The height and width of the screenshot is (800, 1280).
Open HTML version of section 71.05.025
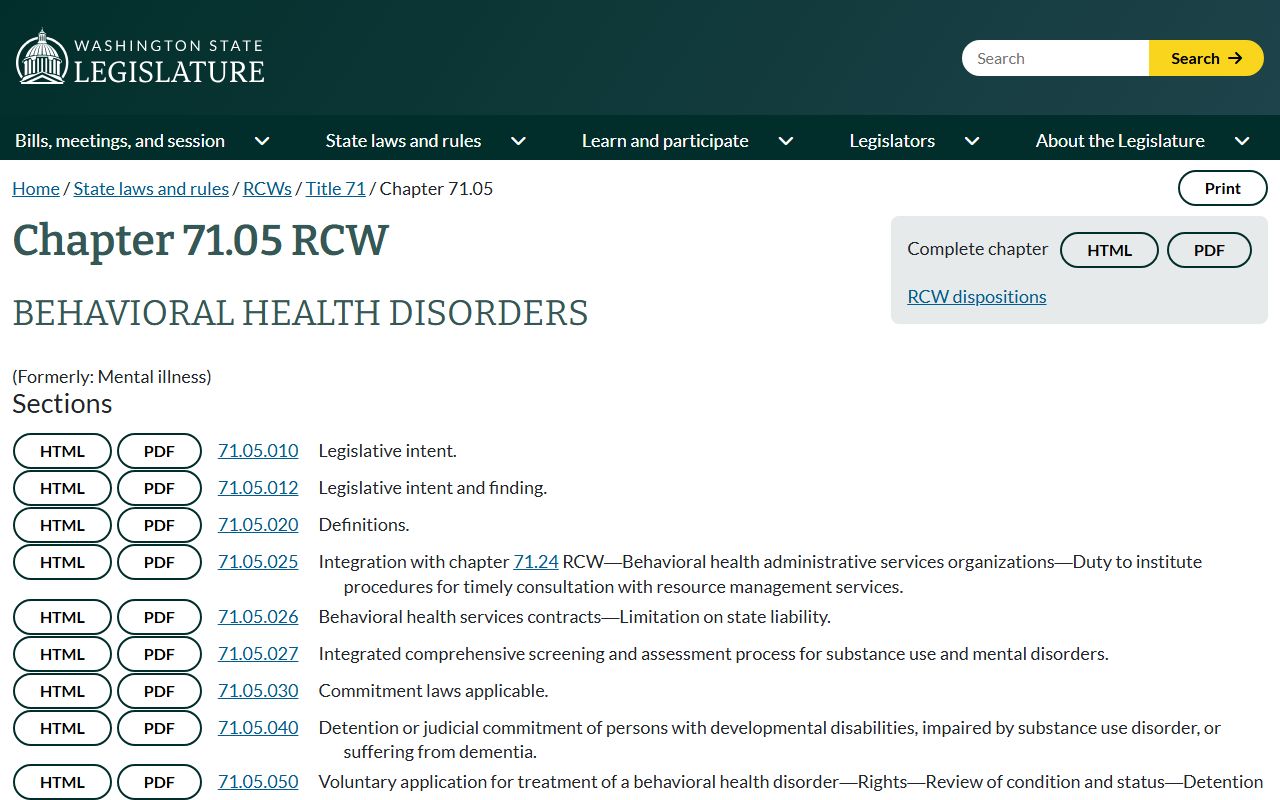[62, 562]
